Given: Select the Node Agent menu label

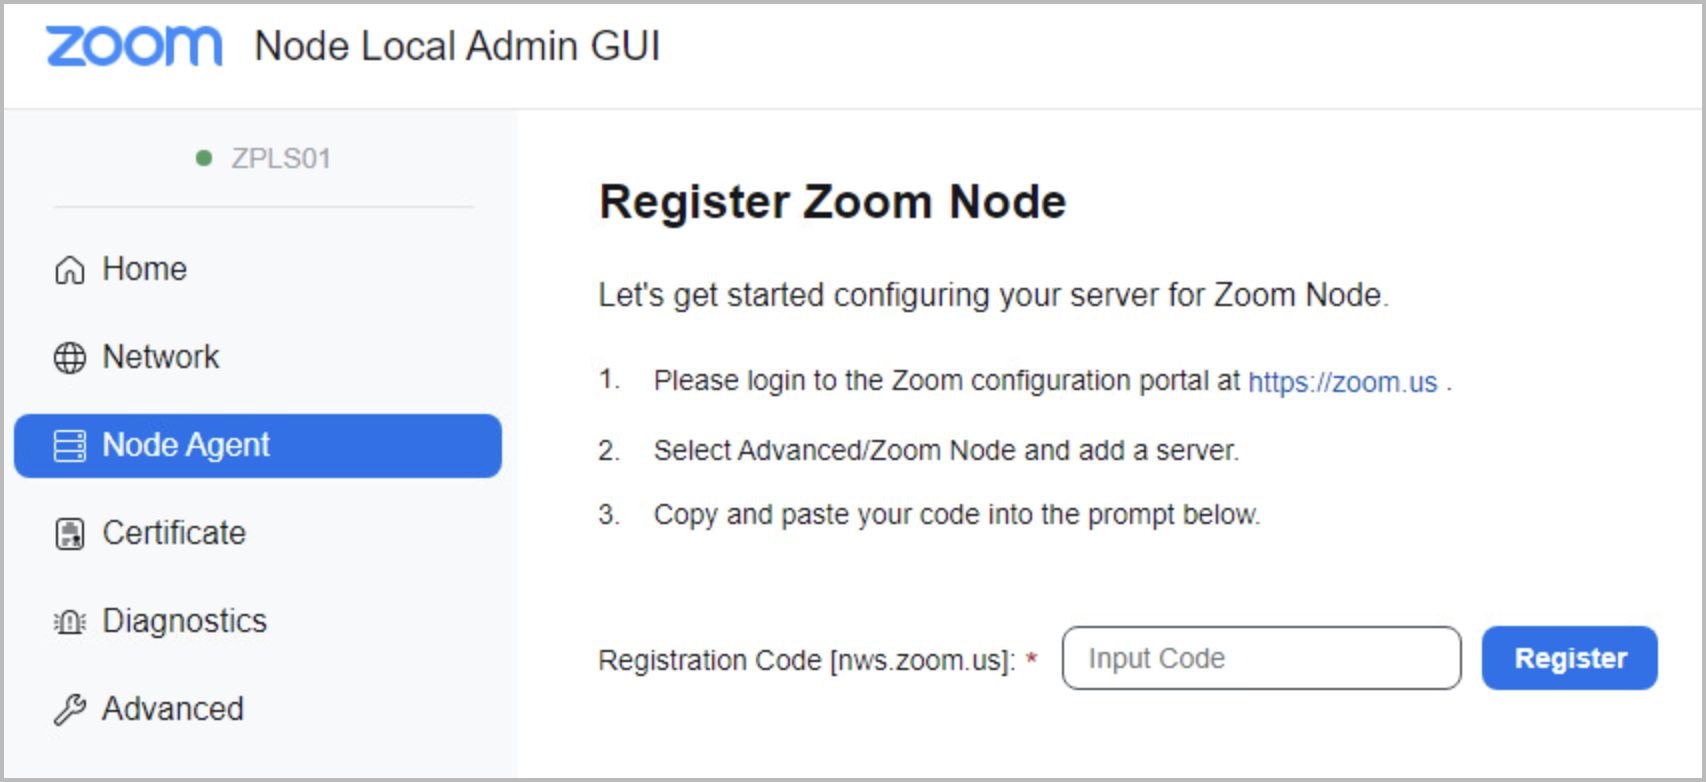Looking at the screenshot, I should (186, 445).
